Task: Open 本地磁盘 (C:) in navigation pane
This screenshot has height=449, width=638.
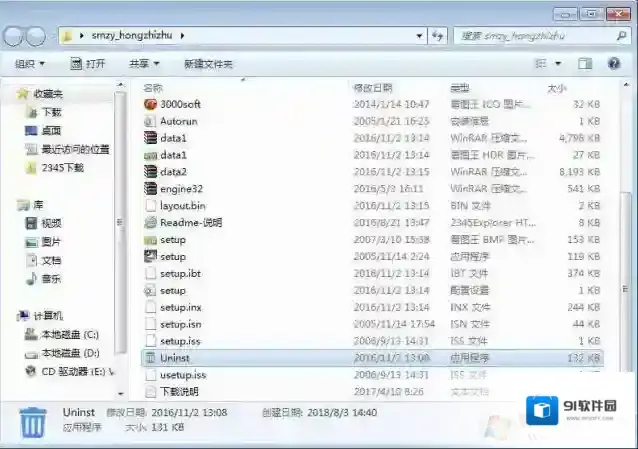Action: point(69,334)
